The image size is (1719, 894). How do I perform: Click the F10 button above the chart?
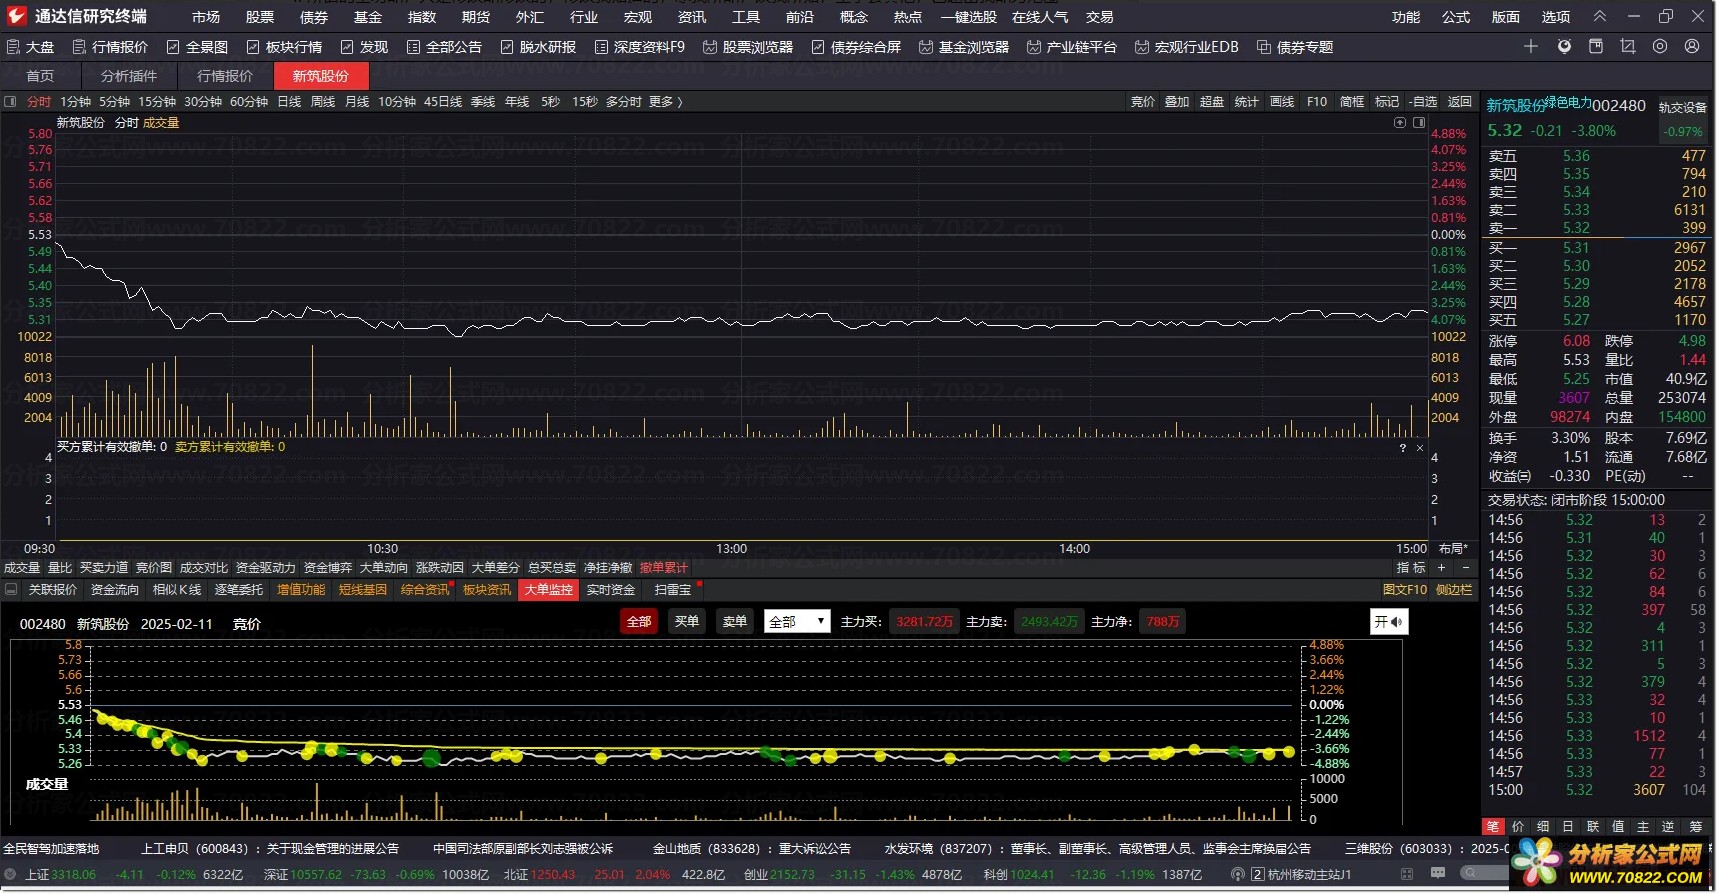(x=1317, y=102)
